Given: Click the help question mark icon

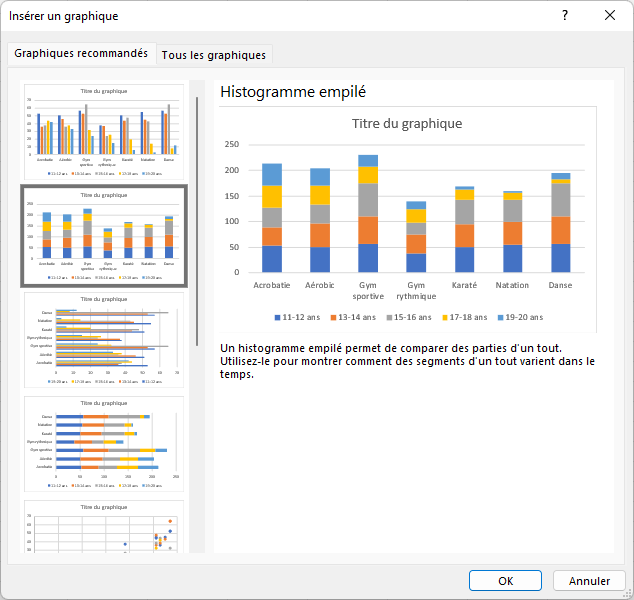Looking at the screenshot, I should tap(565, 15).
